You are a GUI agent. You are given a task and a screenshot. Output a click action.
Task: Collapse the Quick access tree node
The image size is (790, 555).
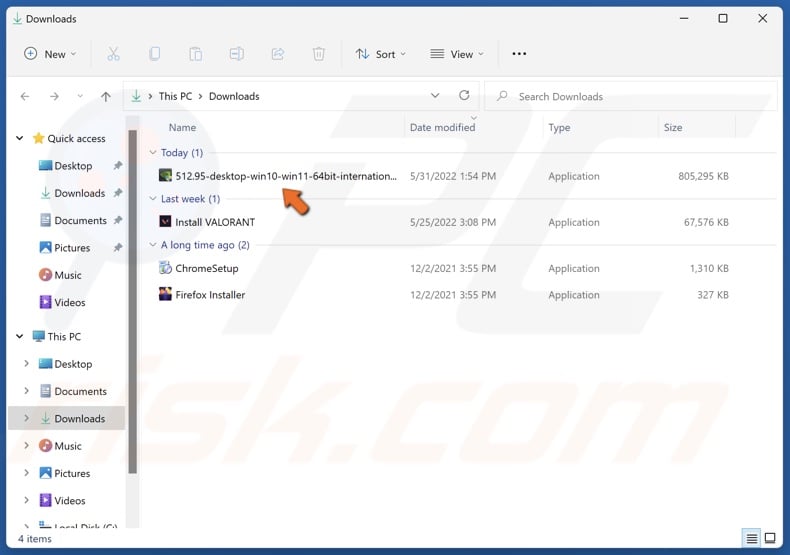coord(20,138)
